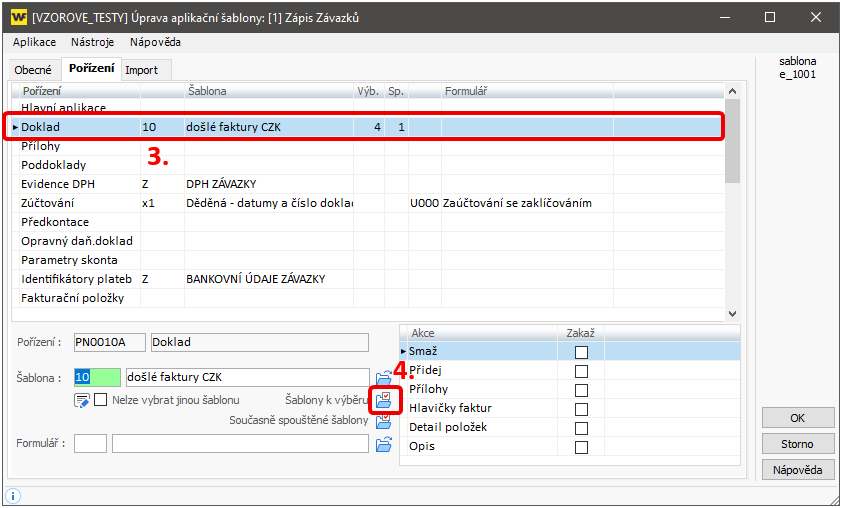Open Šablony k výběru folder icon
The width and height of the screenshot is (842, 508).
coord(383,400)
